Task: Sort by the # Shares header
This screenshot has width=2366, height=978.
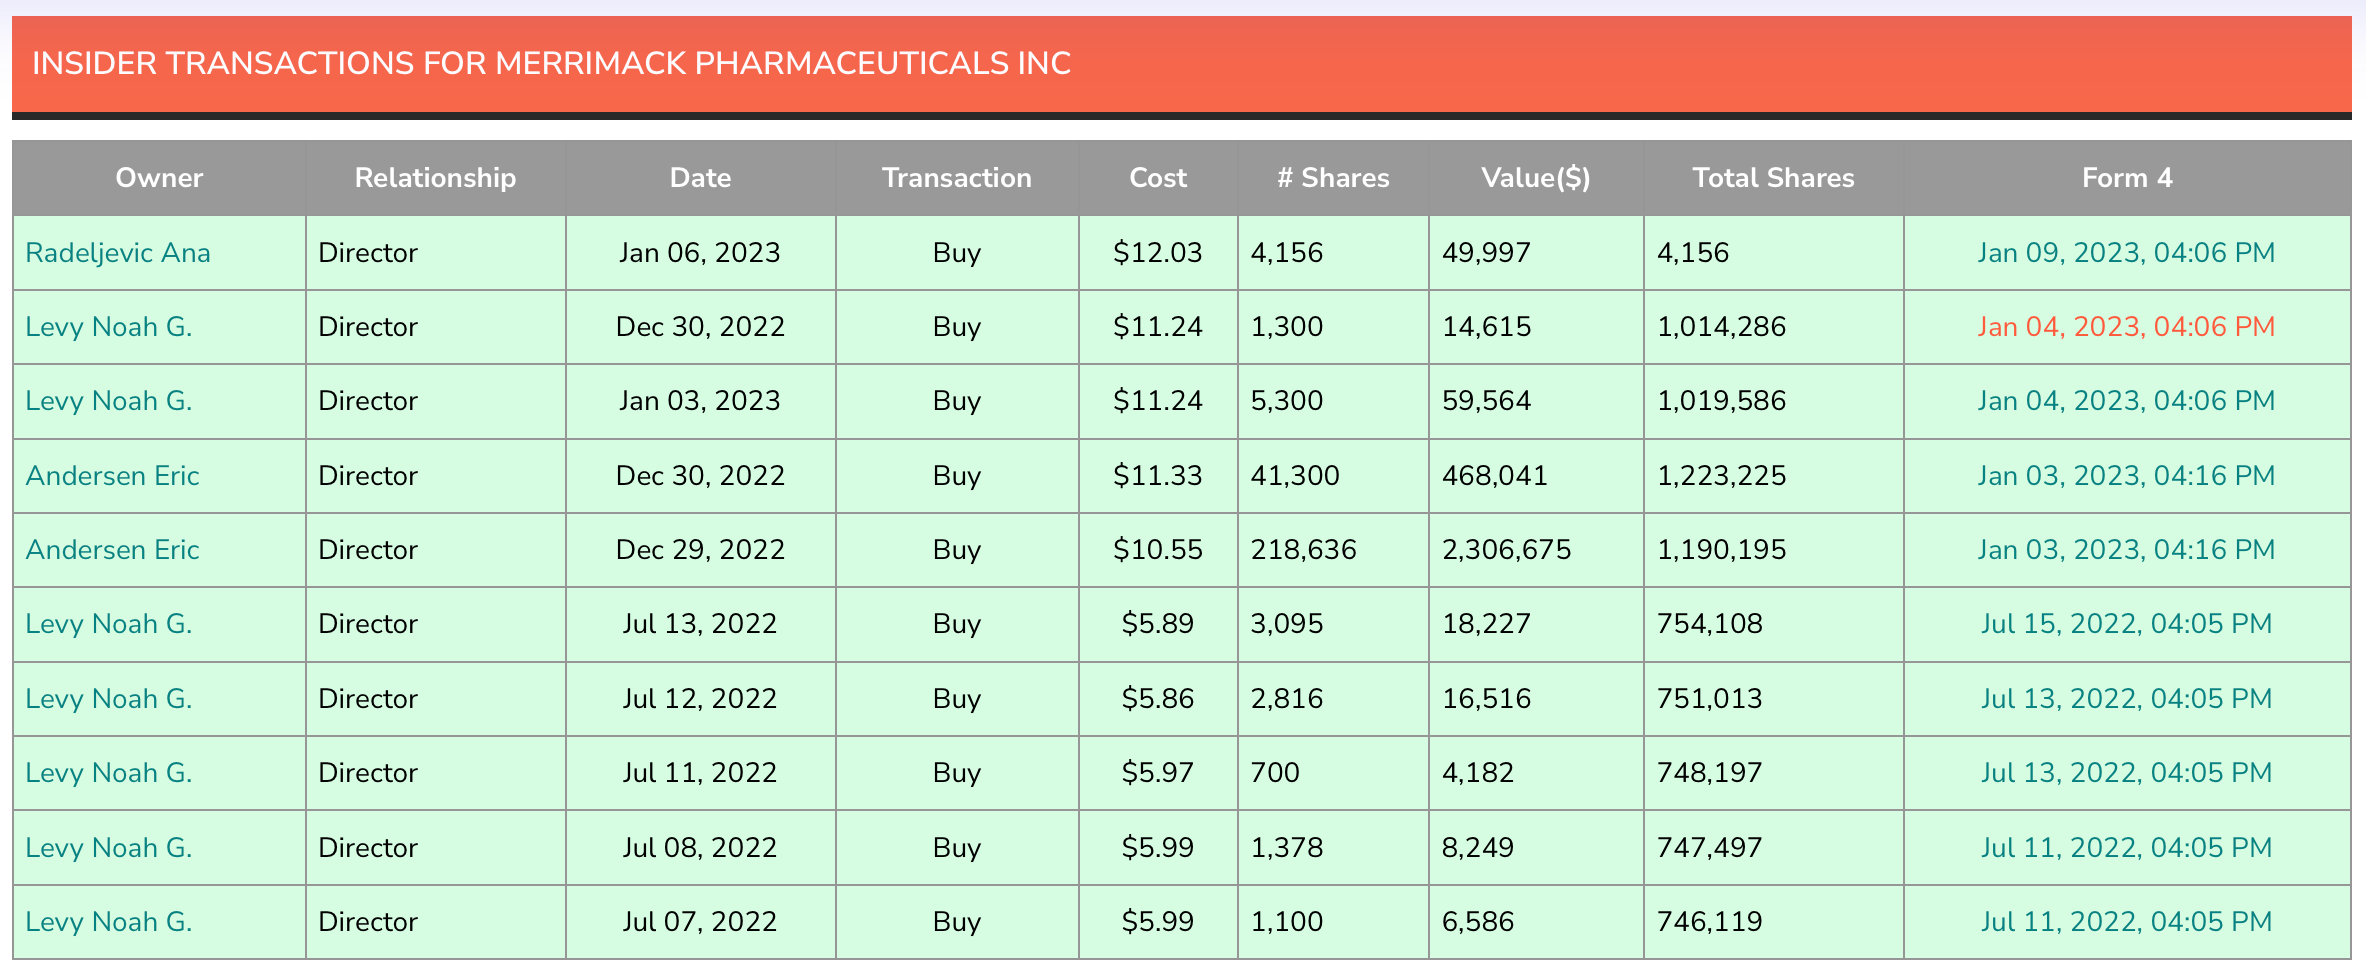Action: pyautogui.click(x=1332, y=177)
